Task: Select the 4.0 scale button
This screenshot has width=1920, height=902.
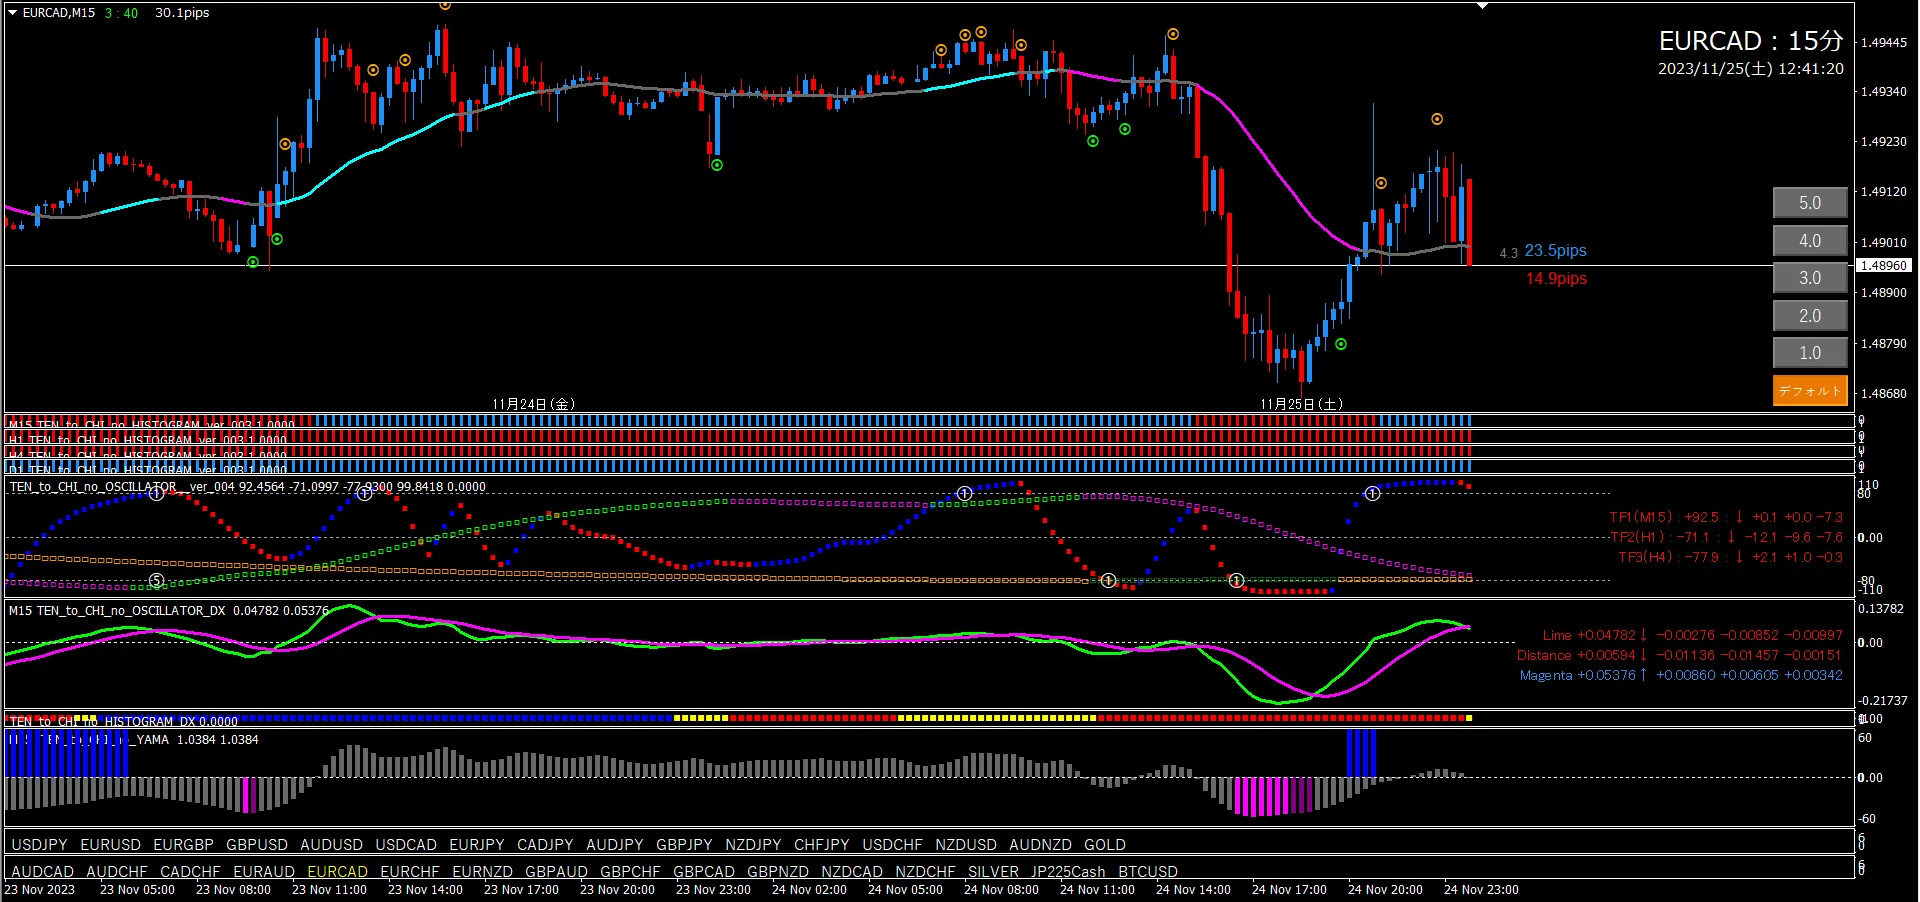Action: pos(1810,241)
